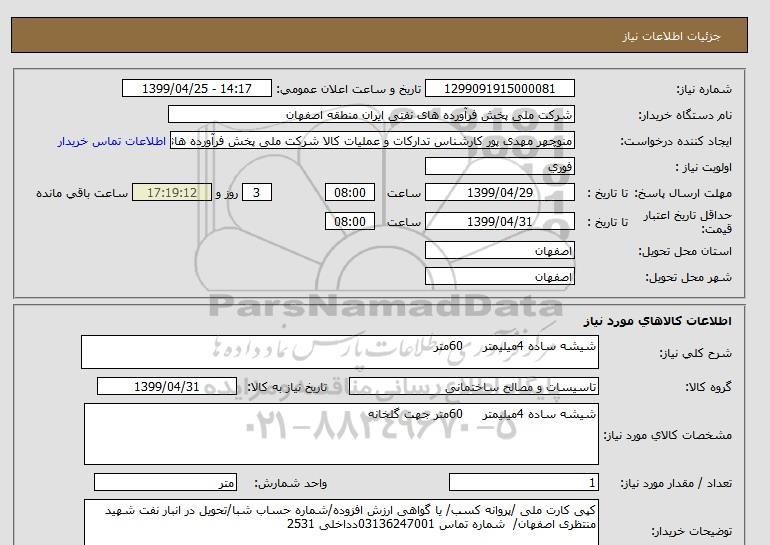
Task: Select the label شهر محل تحویل
Action: (x=688, y=277)
